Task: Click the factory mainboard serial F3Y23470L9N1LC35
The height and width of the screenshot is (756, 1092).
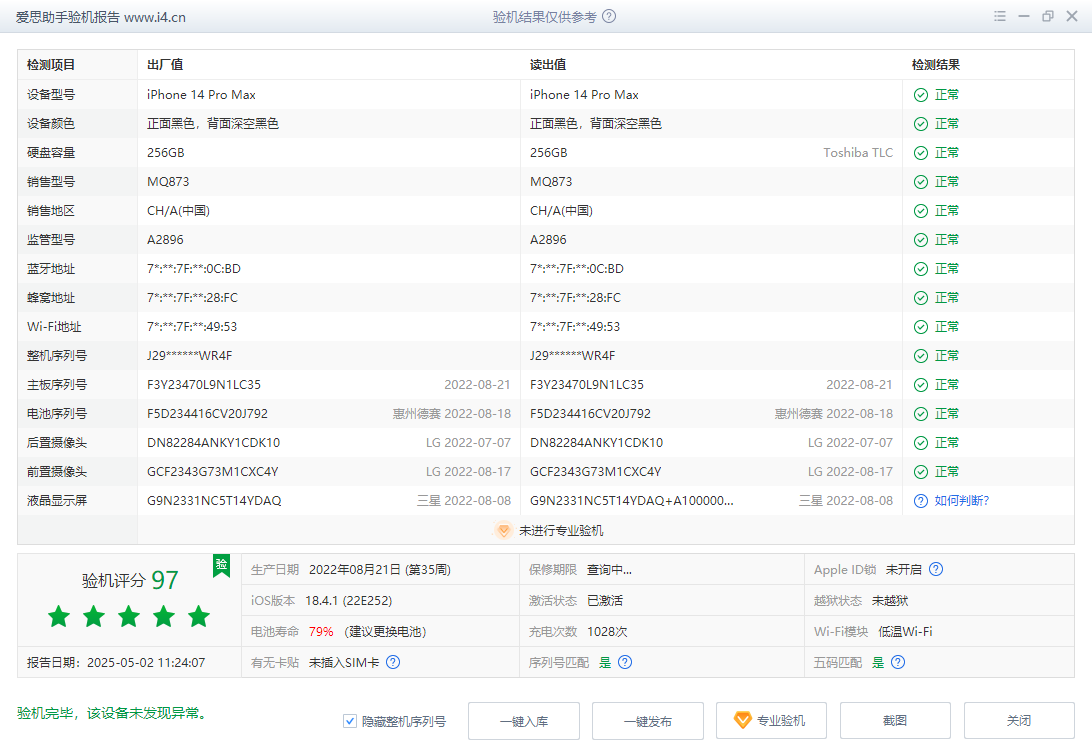Action: [204, 384]
